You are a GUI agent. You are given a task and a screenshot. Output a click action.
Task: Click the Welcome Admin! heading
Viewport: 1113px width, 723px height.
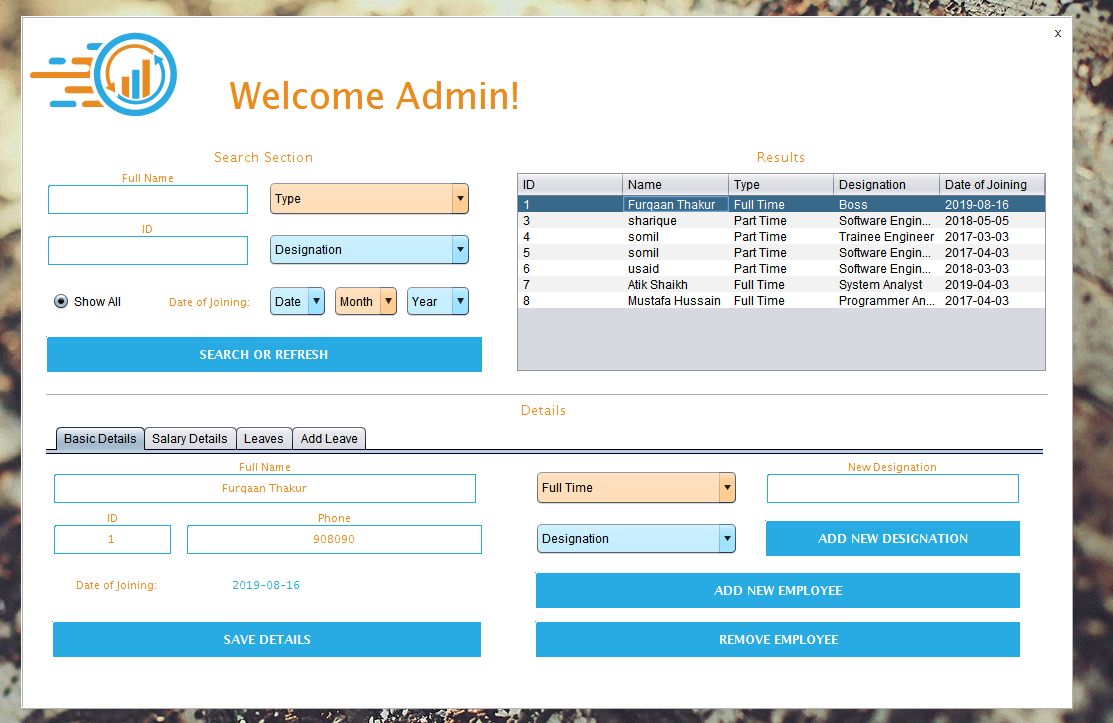374,96
